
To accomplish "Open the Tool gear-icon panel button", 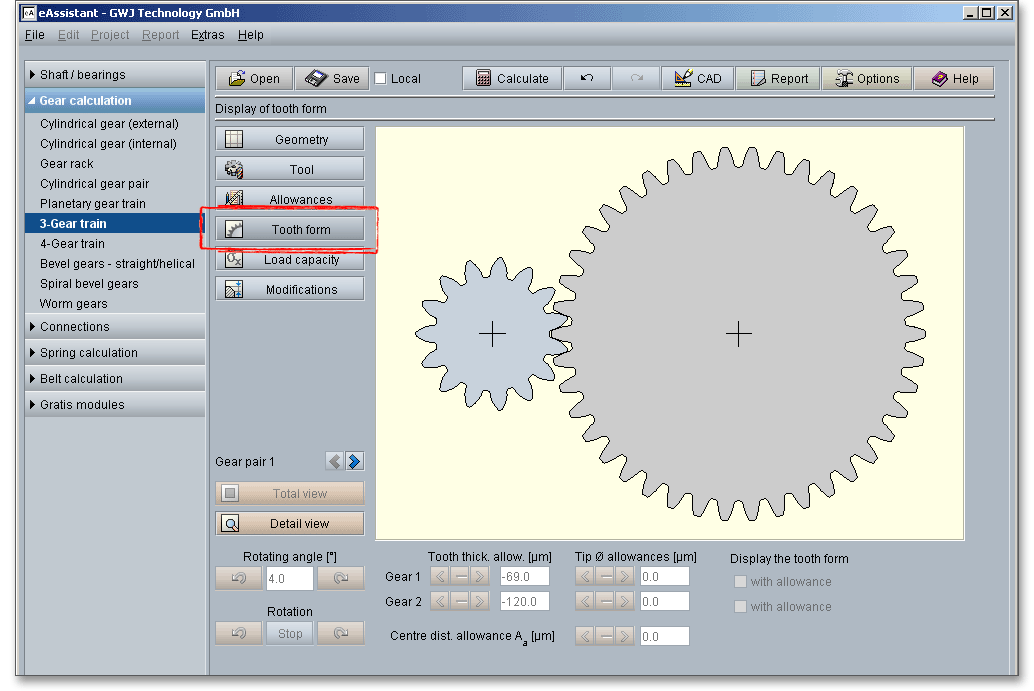I will pos(290,170).
